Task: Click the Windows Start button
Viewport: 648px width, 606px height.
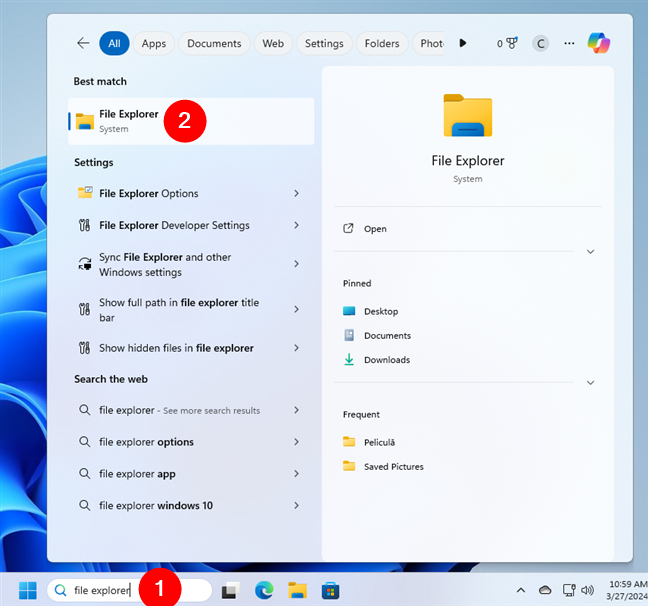Action: click(28, 590)
